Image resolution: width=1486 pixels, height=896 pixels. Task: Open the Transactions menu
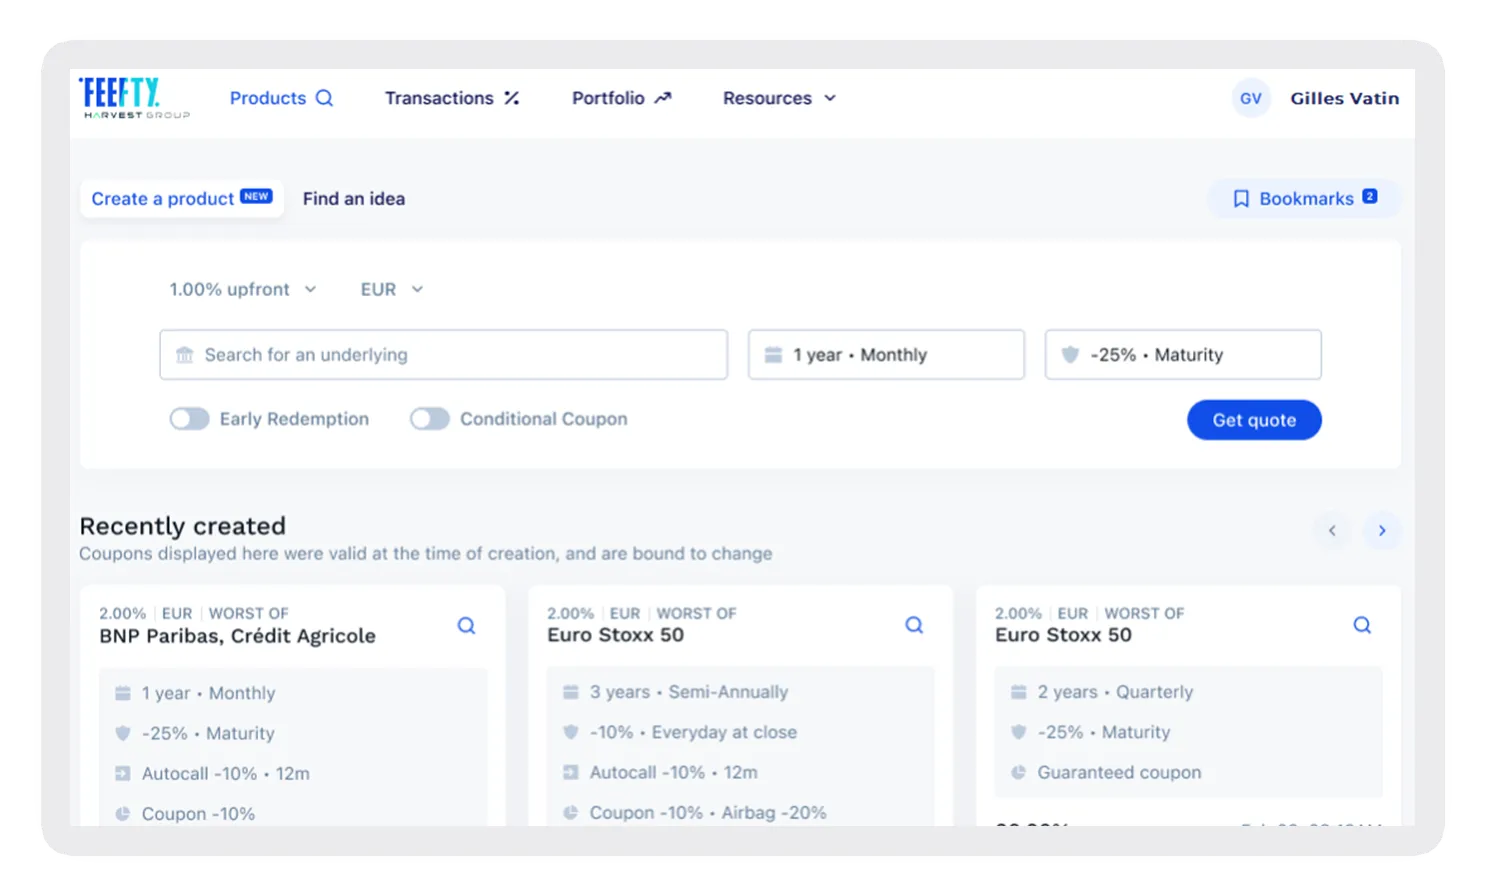point(452,98)
